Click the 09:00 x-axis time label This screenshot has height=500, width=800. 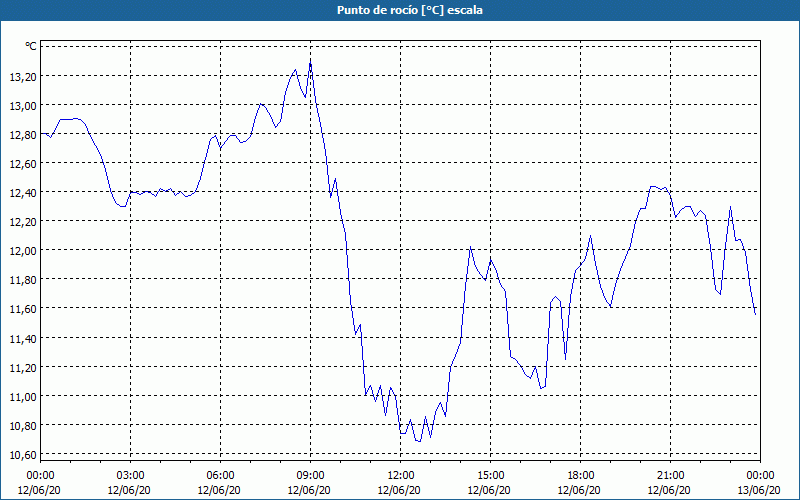tap(310, 476)
